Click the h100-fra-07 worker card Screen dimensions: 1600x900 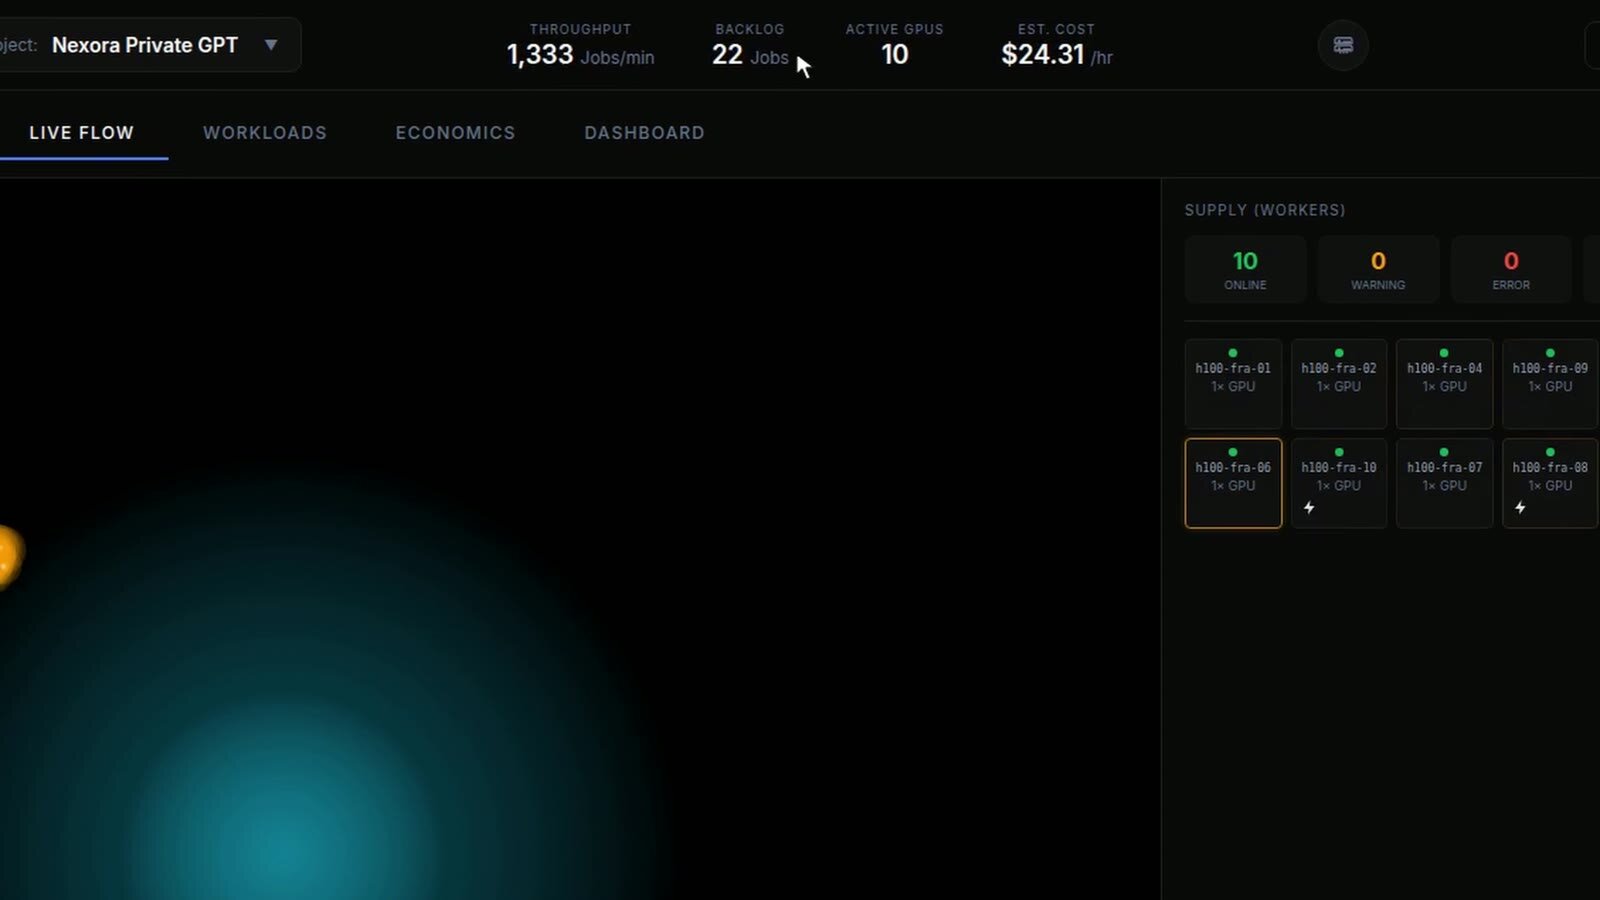(1445, 483)
